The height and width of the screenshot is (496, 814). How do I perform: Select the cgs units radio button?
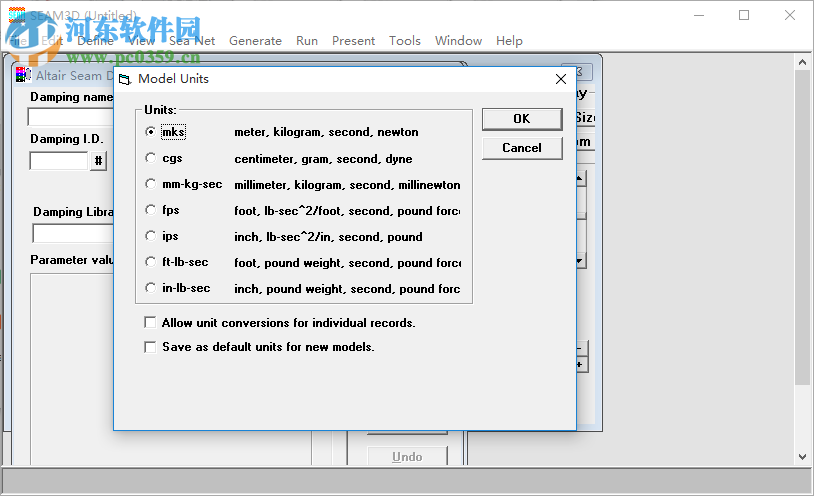click(x=151, y=158)
